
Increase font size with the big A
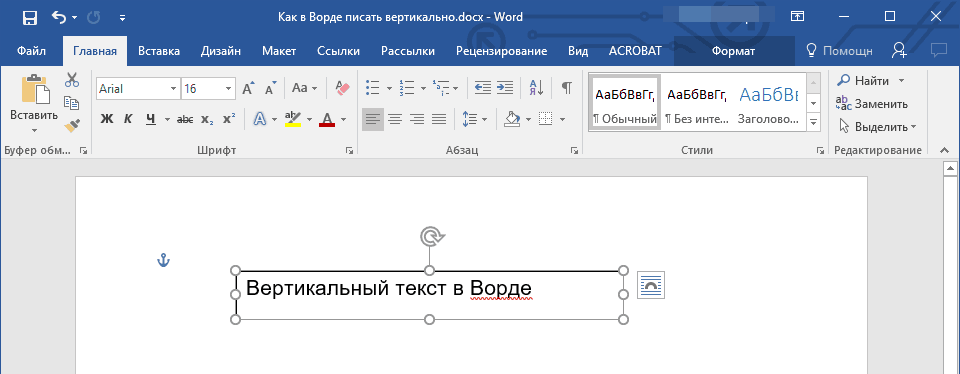click(248, 89)
